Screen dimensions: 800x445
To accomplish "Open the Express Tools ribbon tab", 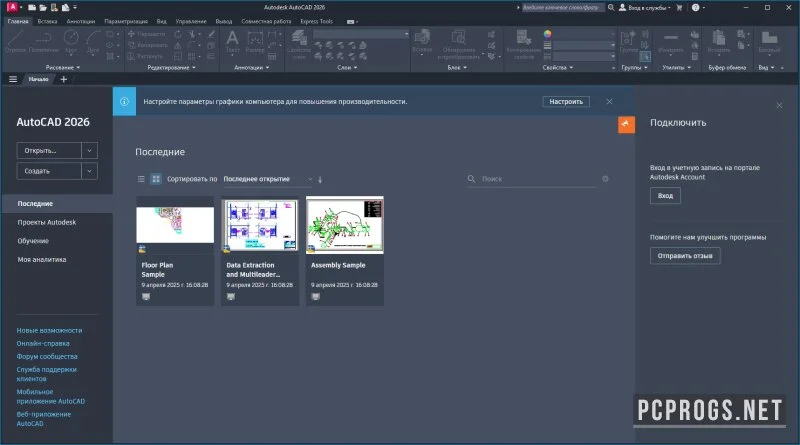I will coord(316,21).
